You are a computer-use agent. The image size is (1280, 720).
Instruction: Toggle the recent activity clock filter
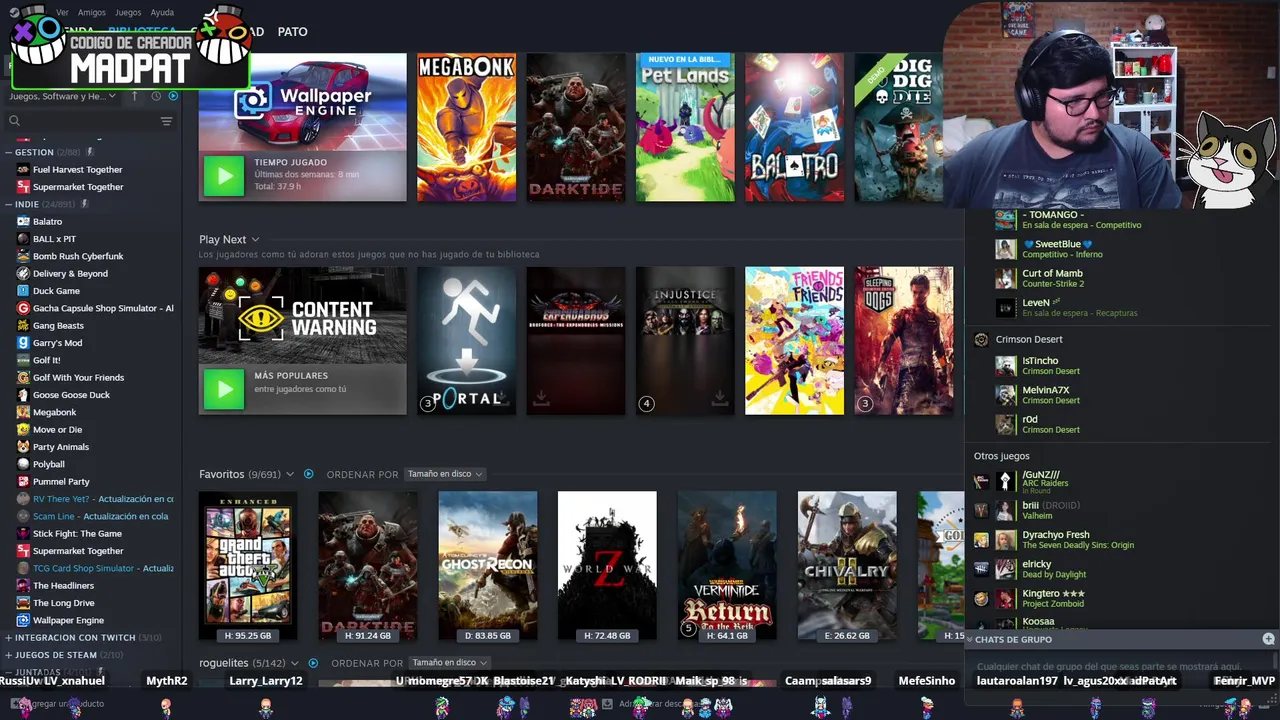pos(156,96)
